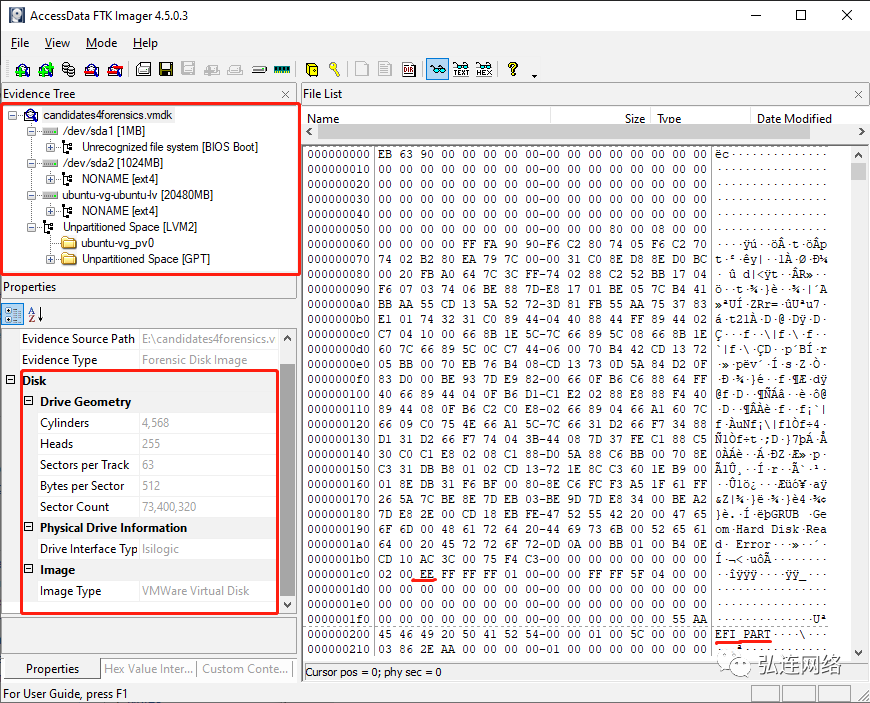Toggle automatic file view glasses icon
Image resolution: width=870 pixels, height=703 pixels.
point(438,69)
